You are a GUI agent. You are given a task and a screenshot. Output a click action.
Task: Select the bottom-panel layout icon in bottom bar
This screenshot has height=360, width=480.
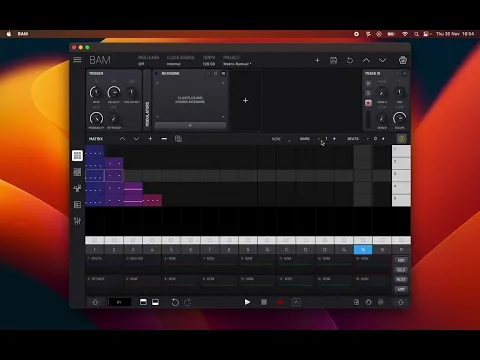(x=155, y=302)
